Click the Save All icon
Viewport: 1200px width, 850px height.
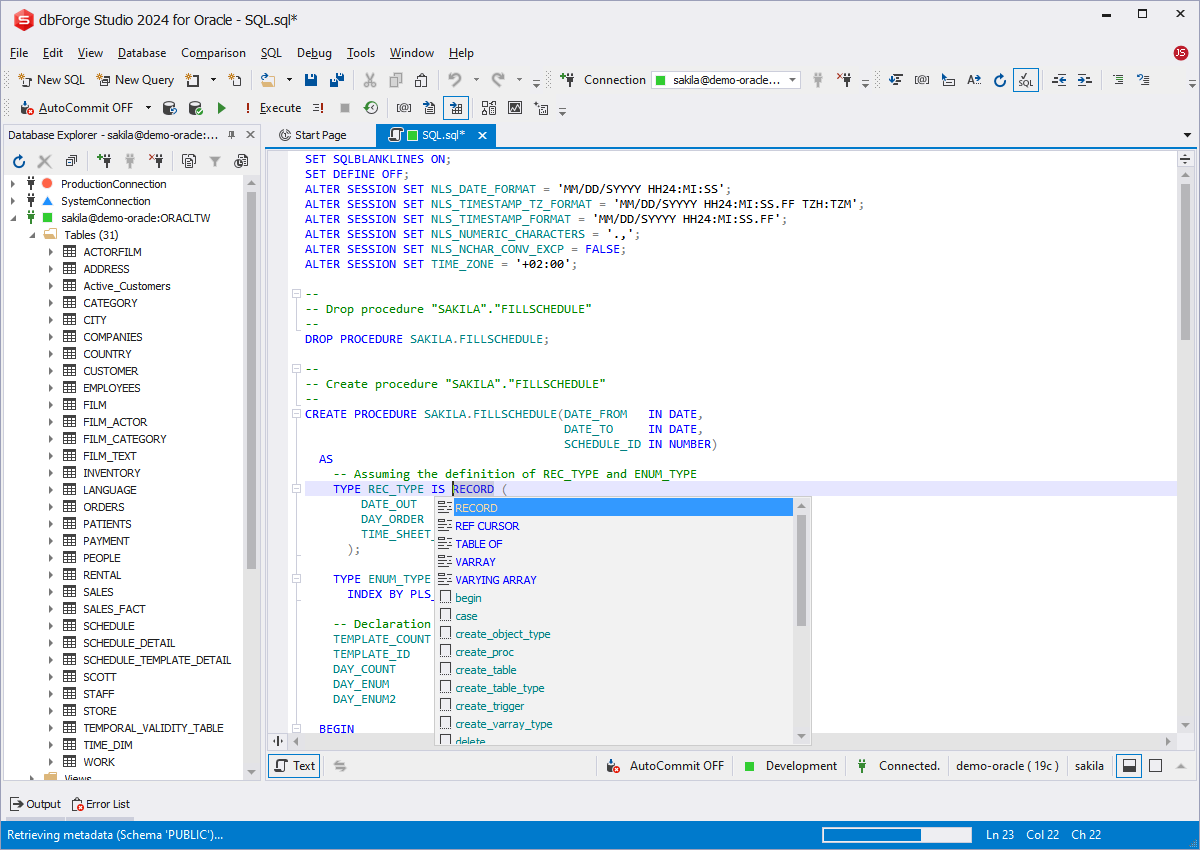tap(338, 80)
